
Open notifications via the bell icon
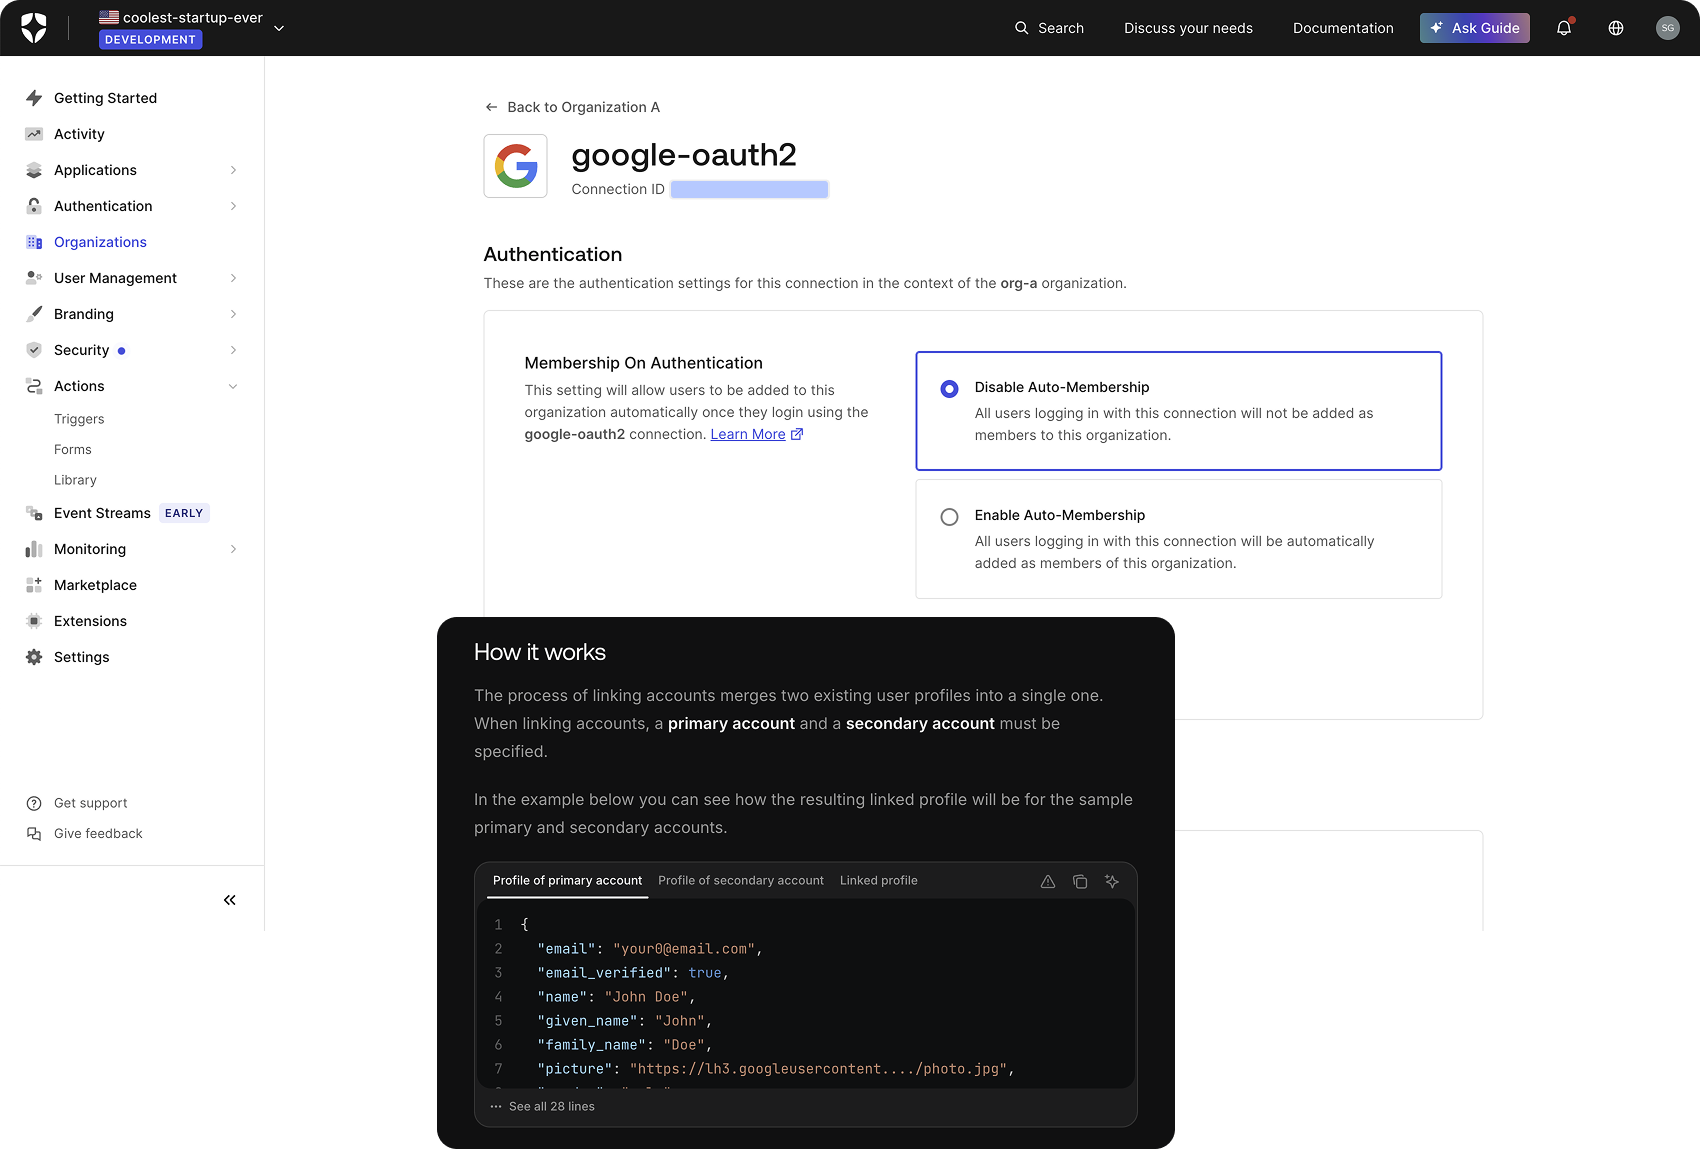[x=1563, y=27]
